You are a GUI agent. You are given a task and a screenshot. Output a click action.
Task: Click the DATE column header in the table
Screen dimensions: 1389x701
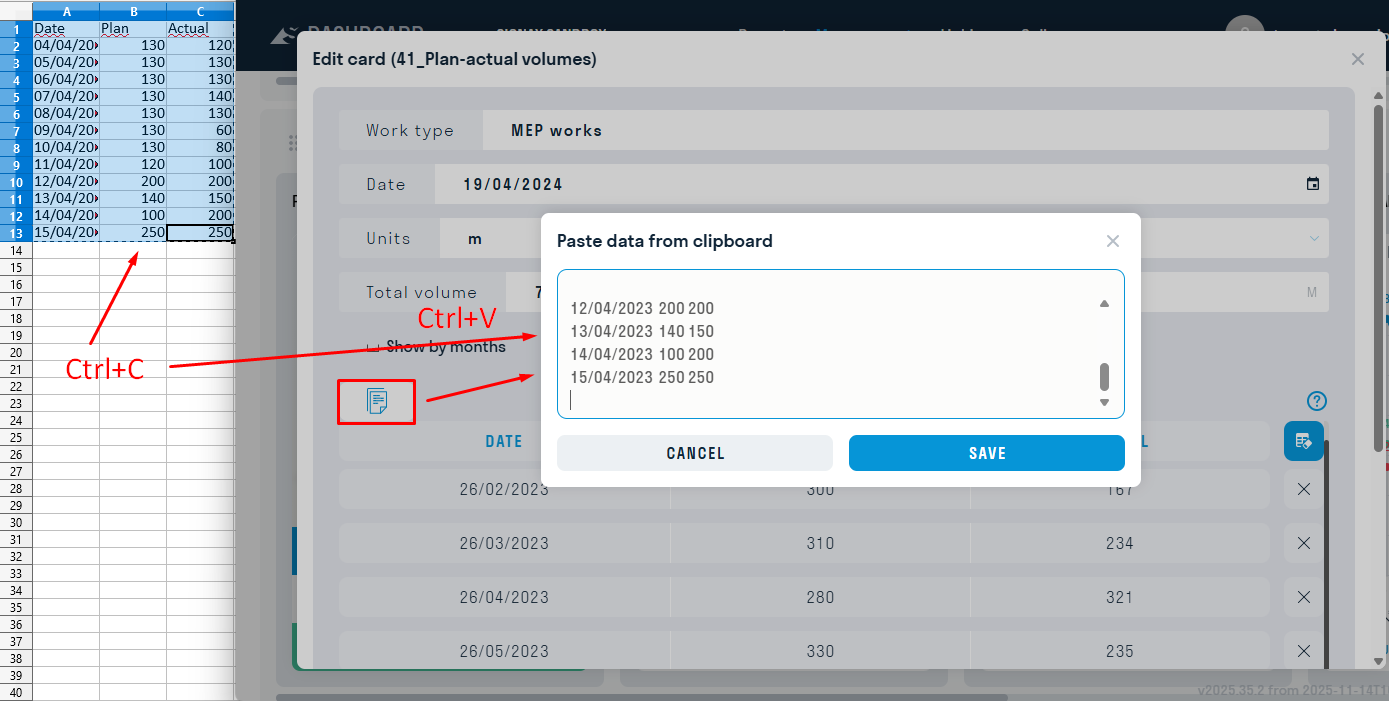click(x=504, y=441)
